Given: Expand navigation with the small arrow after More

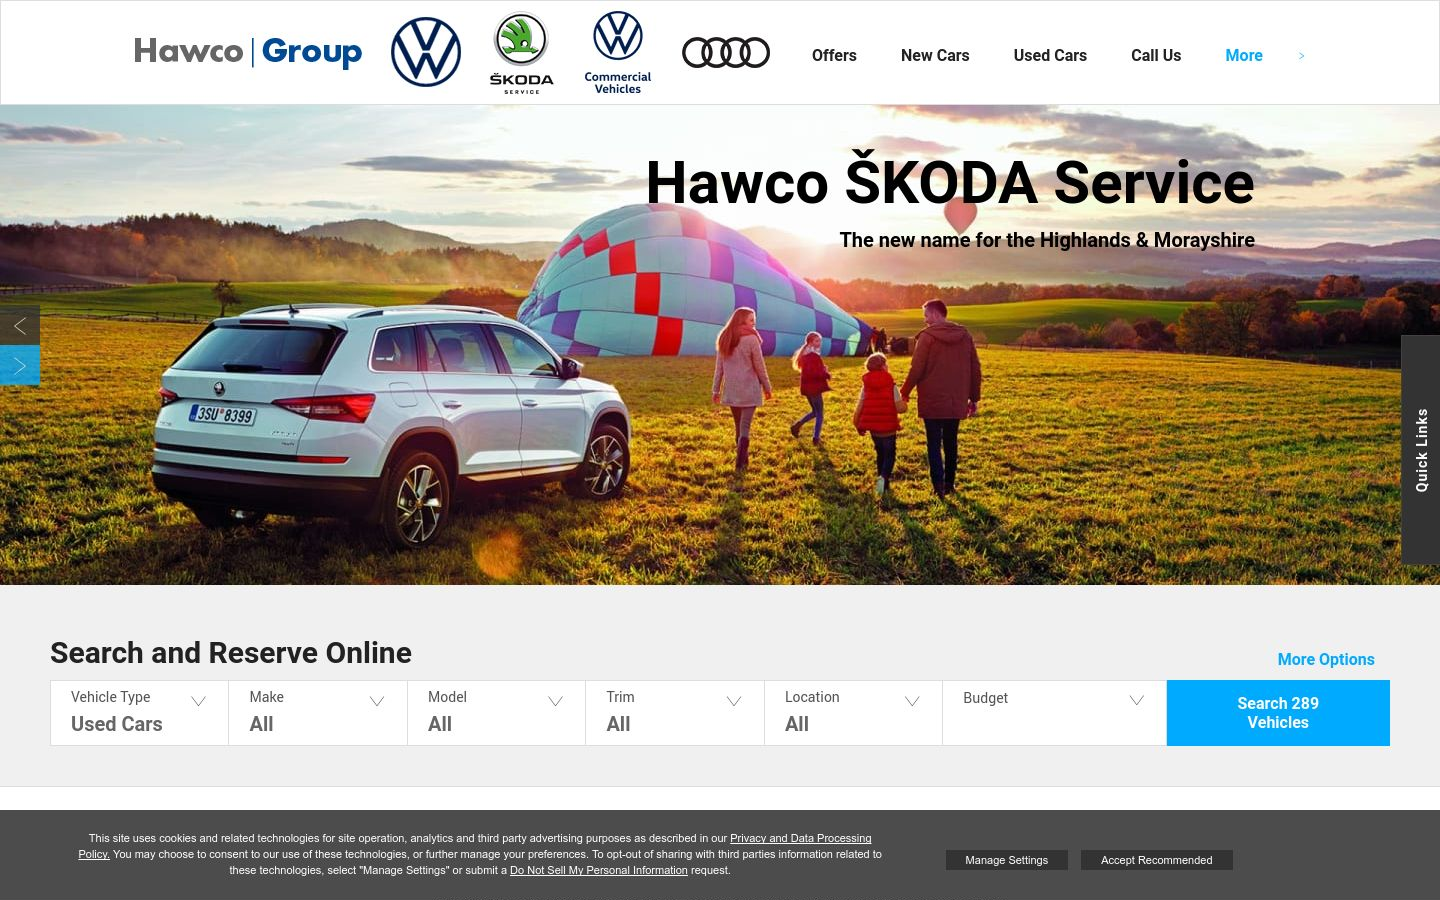Looking at the screenshot, I should pos(1301,56).
